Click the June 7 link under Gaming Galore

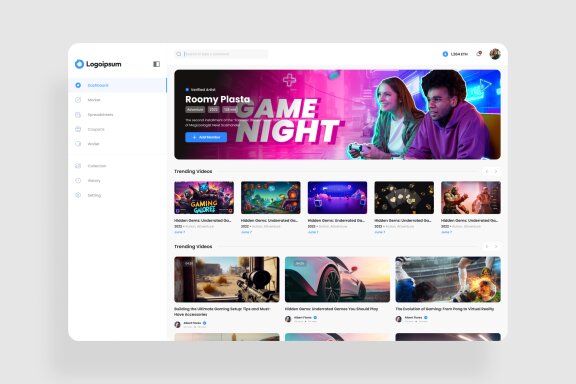pos(179,232)
